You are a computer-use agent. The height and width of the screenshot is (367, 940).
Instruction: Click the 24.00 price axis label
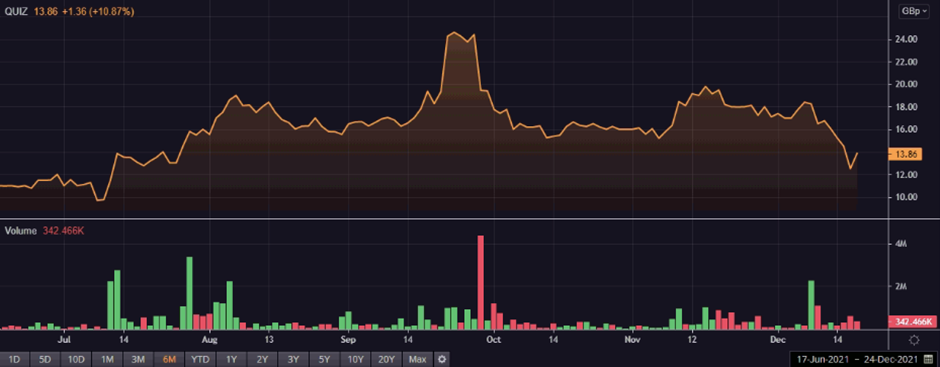906,40
